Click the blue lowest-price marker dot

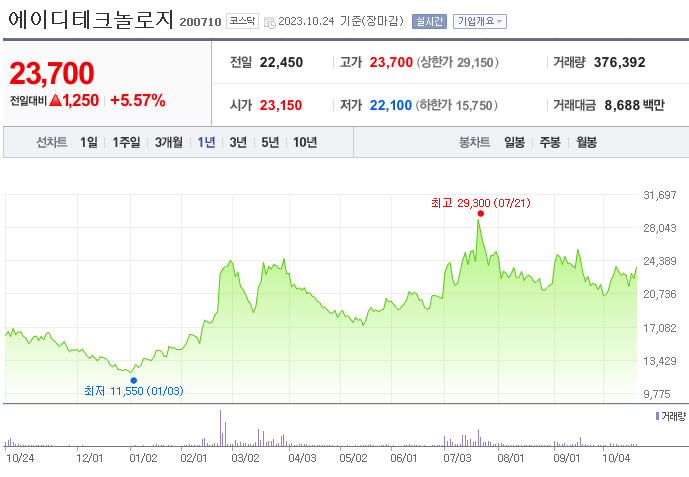coord(134,380)
